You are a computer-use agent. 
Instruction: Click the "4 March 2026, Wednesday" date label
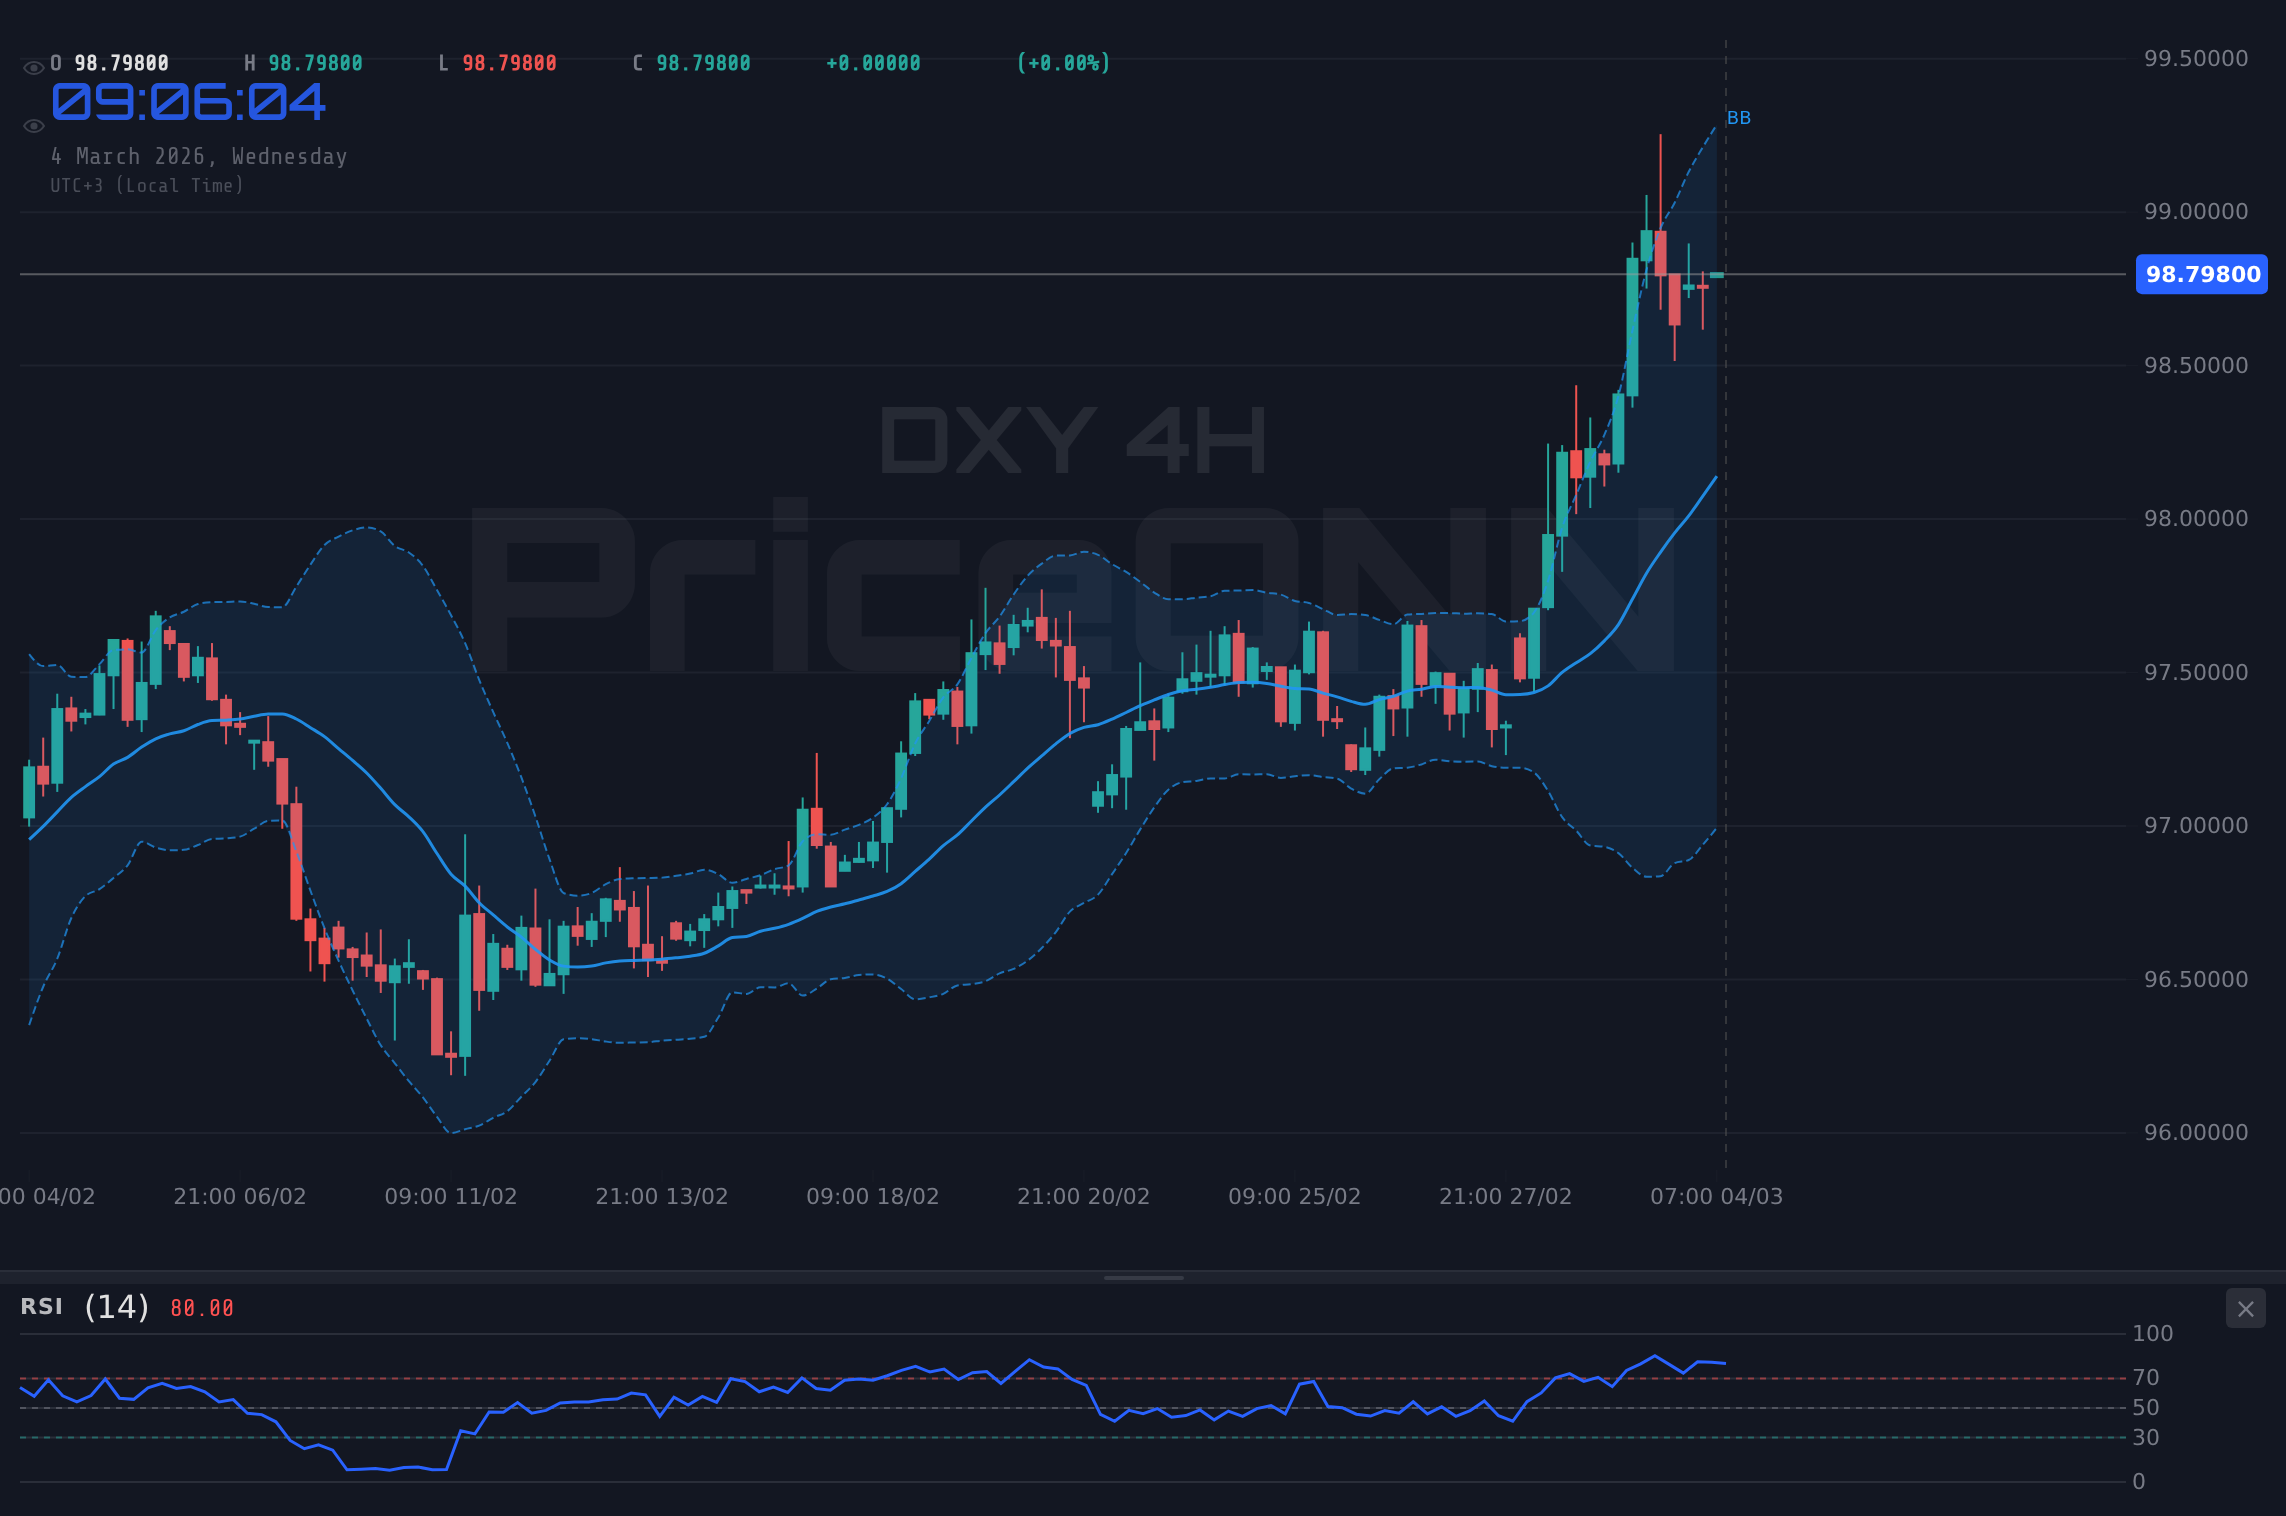(x=199, y=156)
